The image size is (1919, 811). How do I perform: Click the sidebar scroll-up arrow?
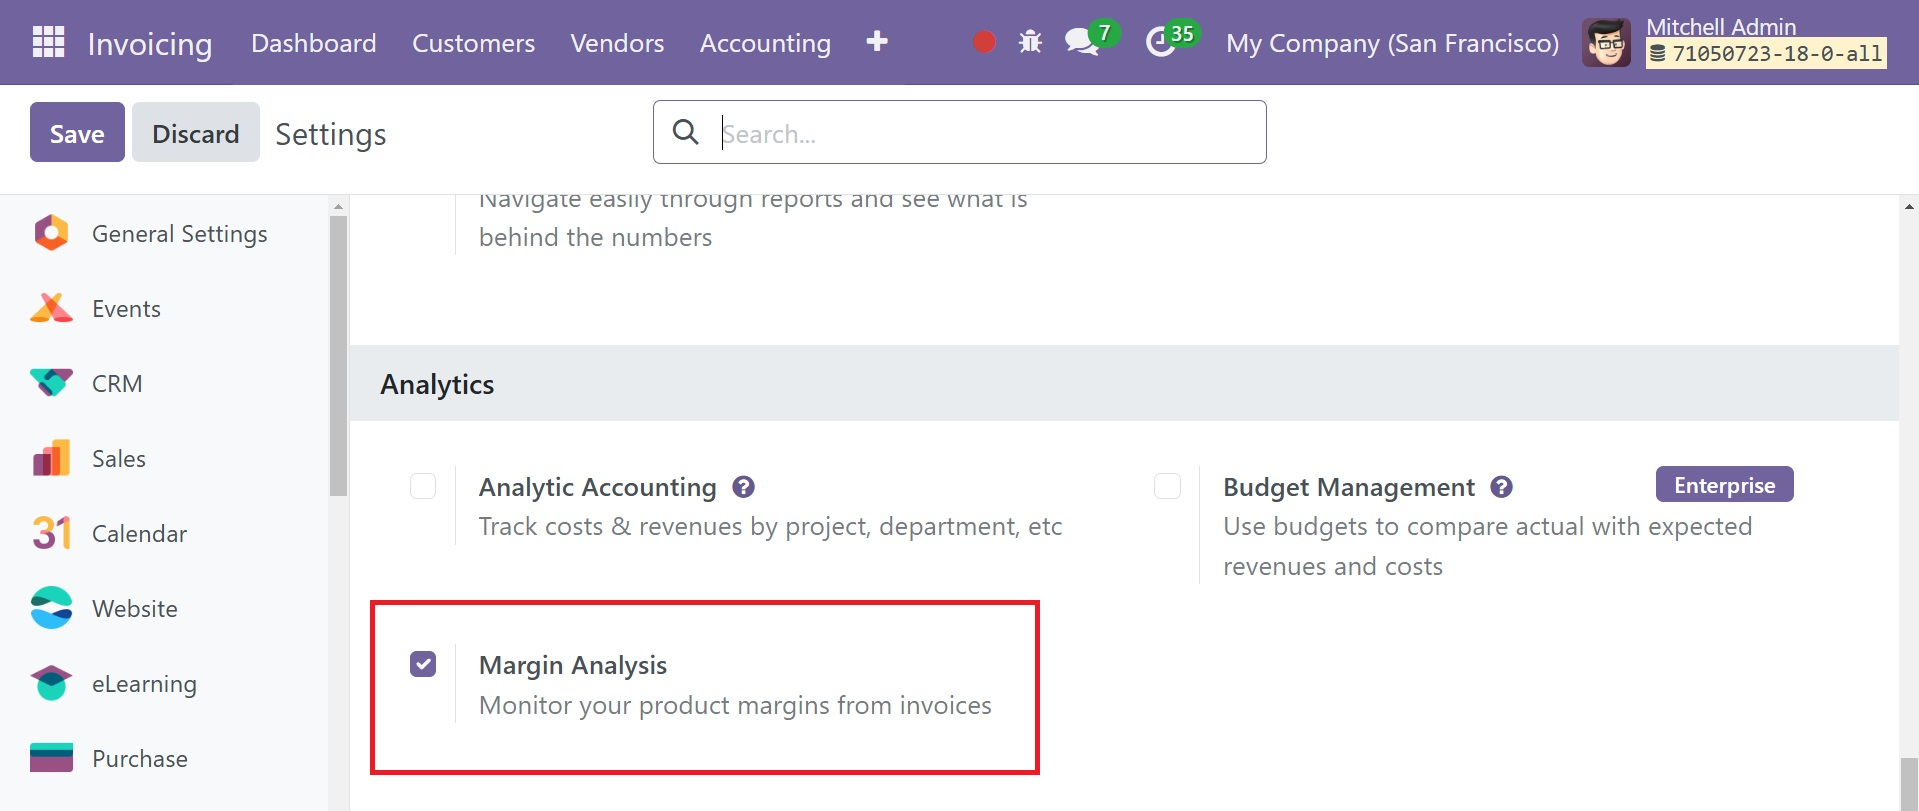[x=338, y=206]
